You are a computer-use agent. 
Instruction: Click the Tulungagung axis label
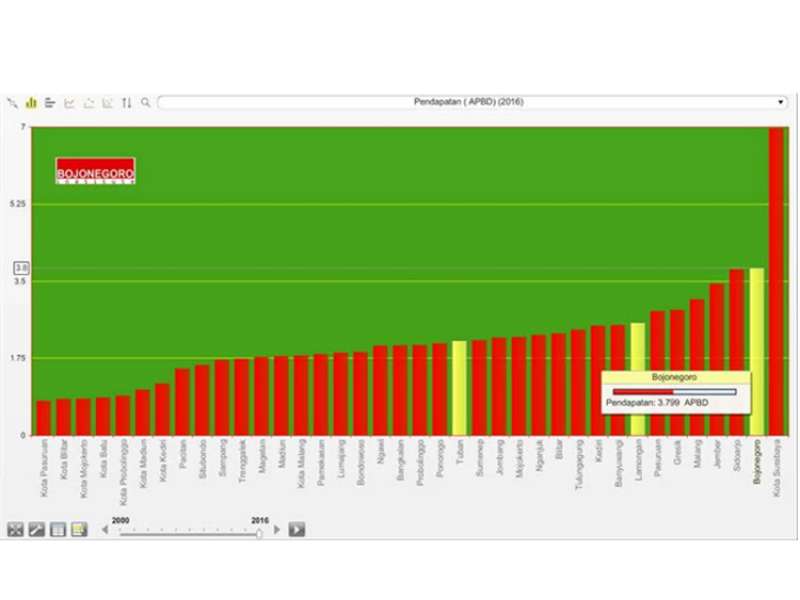click(578, 464)
